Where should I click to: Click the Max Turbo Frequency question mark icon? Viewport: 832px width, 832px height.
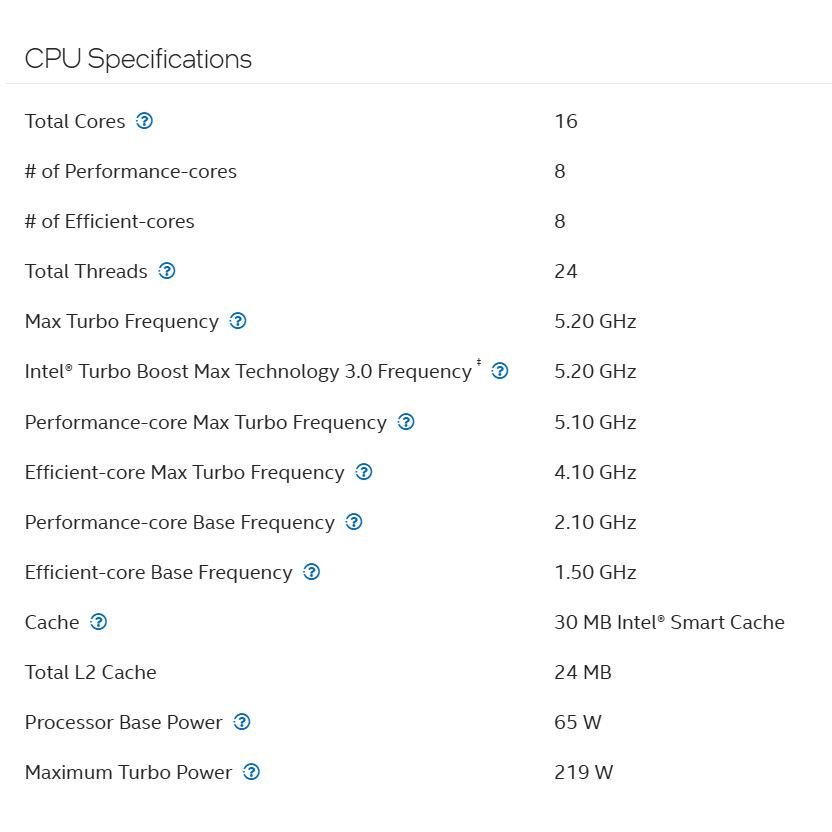[x=238, y=321]
